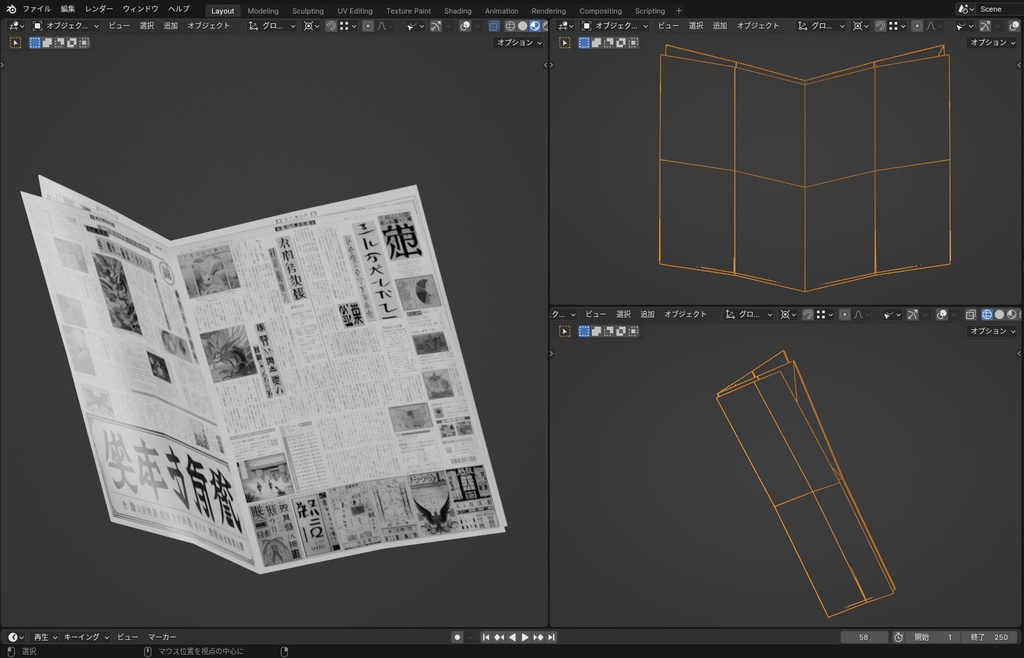The height and width of the screenshot is (658, 1024).
Task: Toggle gizmos in left viewport
Action: 436,26
